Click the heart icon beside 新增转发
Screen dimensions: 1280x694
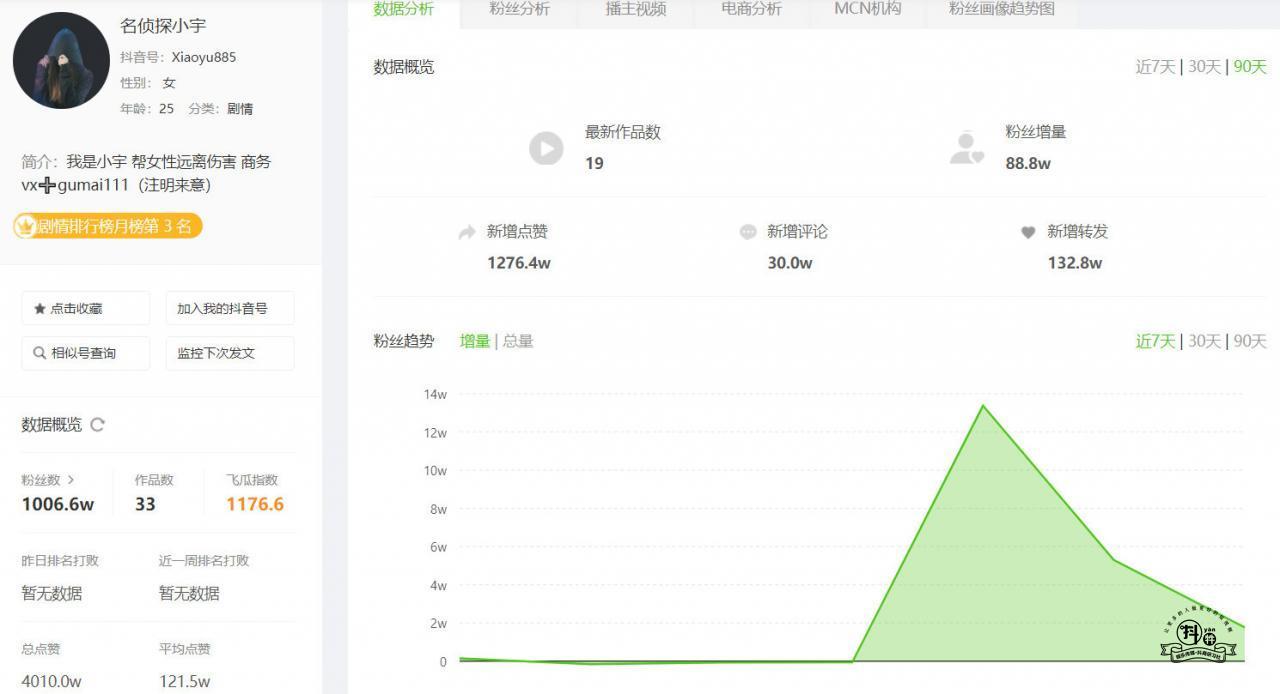1028,232
